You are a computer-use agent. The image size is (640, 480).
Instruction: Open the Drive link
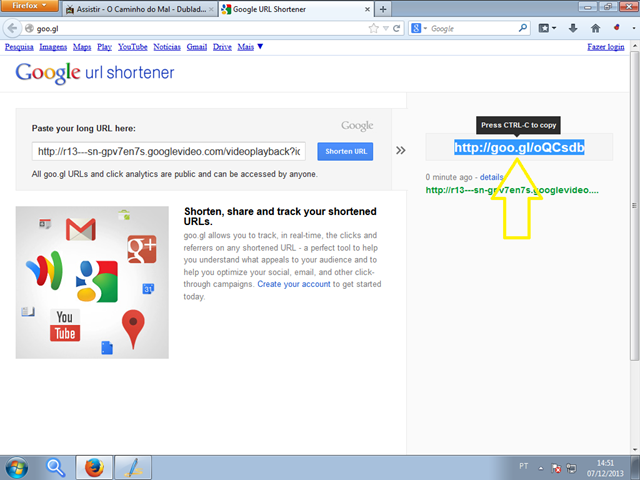222,47
